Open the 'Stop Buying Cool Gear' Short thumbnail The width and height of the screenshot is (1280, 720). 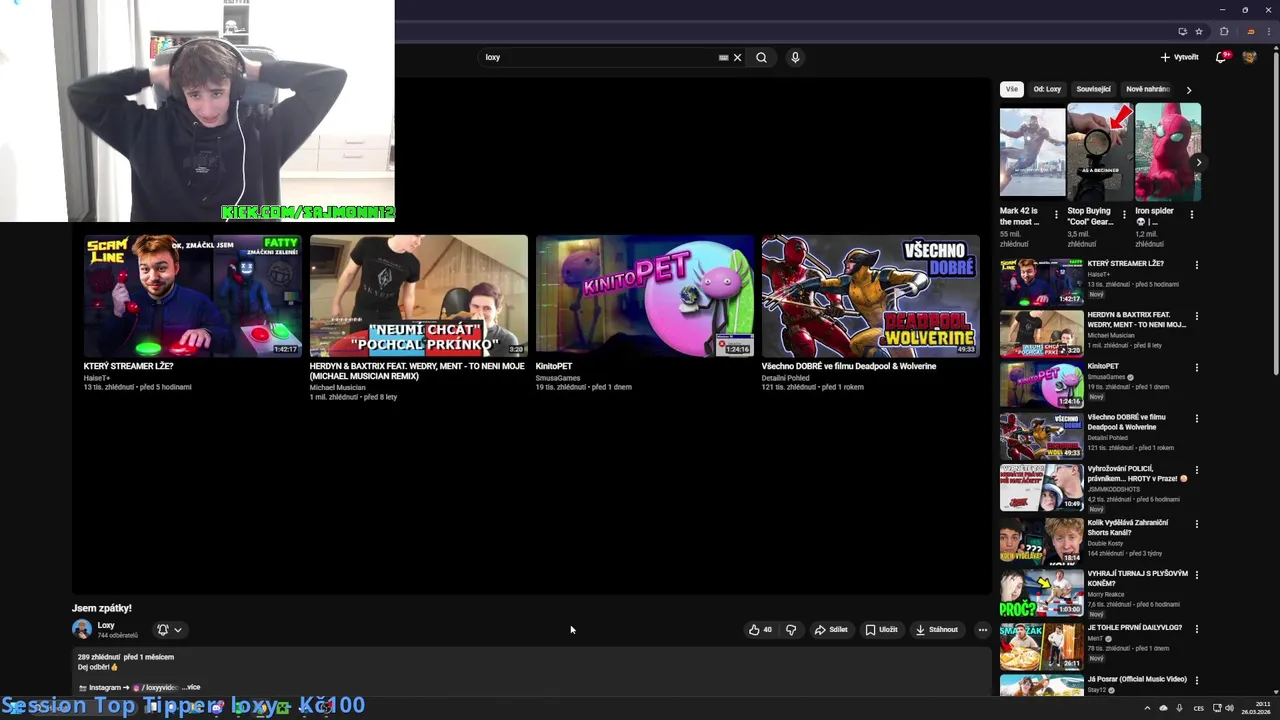1100,153
